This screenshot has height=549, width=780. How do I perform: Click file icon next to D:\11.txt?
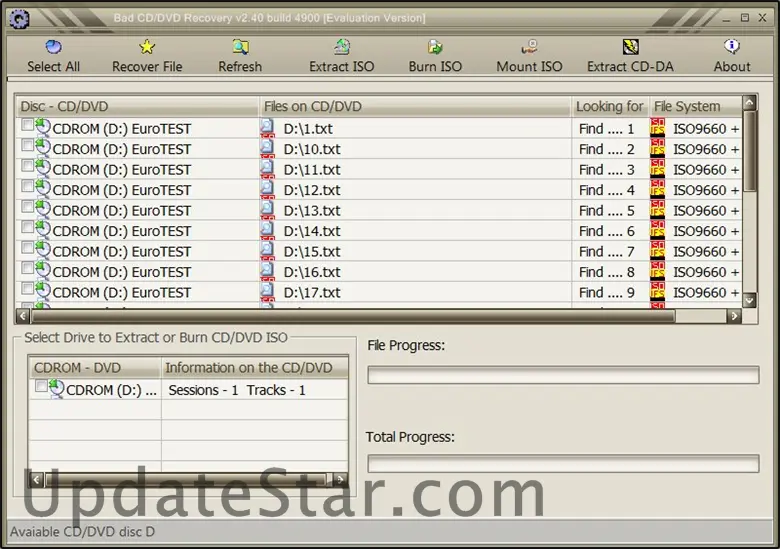click(x=267, y=168)
